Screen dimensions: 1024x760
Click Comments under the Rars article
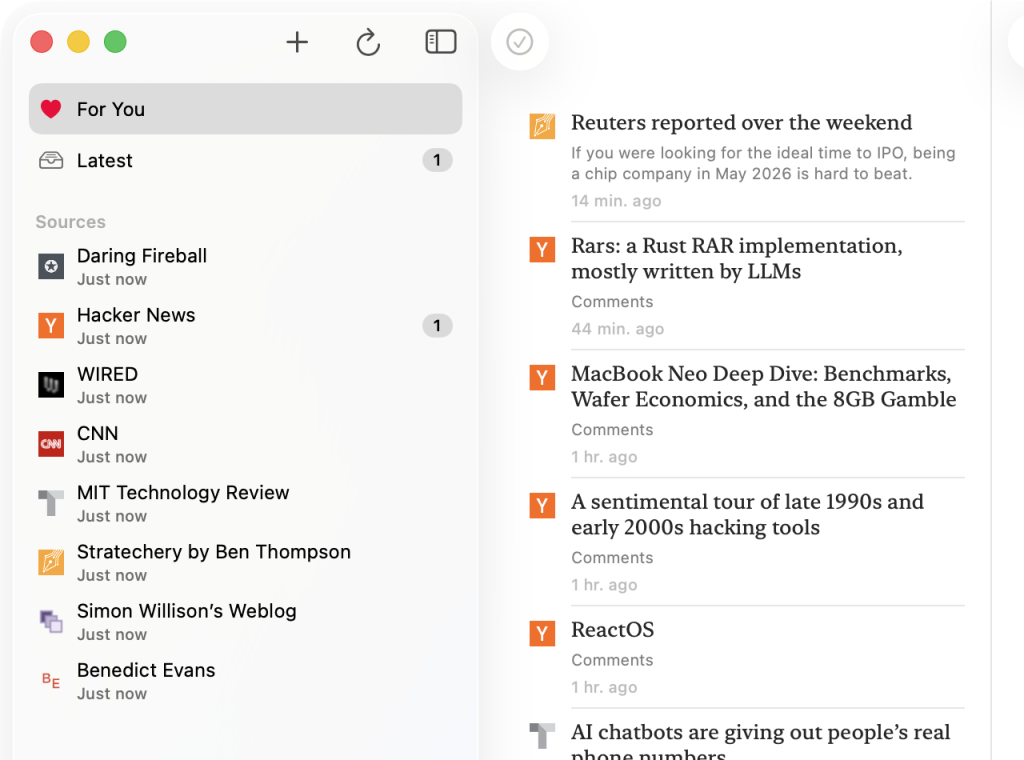pyautogui.click(x=612, y=302)
